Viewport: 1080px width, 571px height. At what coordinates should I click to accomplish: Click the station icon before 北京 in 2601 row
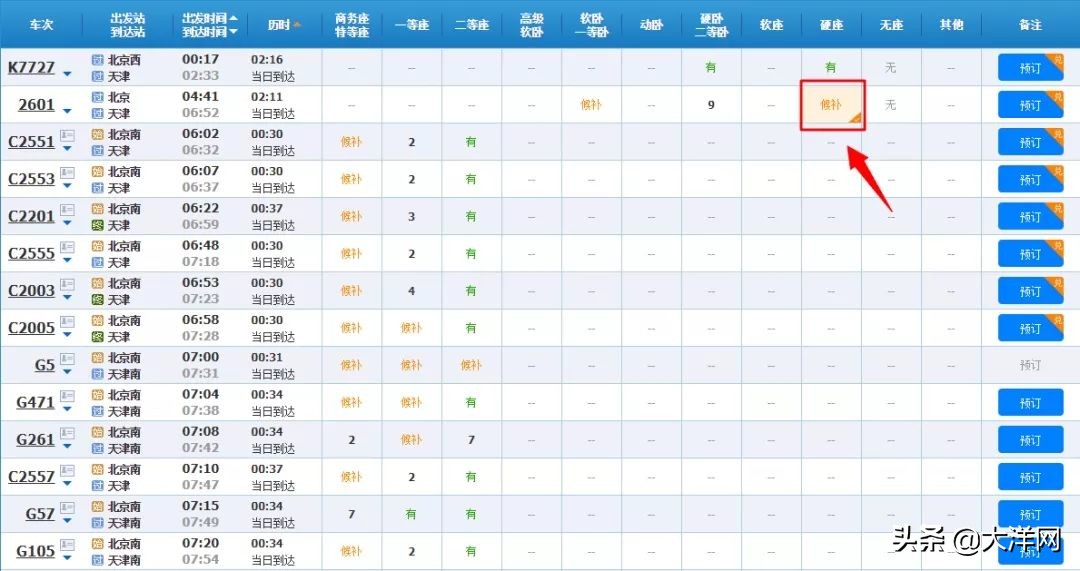coord(97,97)
